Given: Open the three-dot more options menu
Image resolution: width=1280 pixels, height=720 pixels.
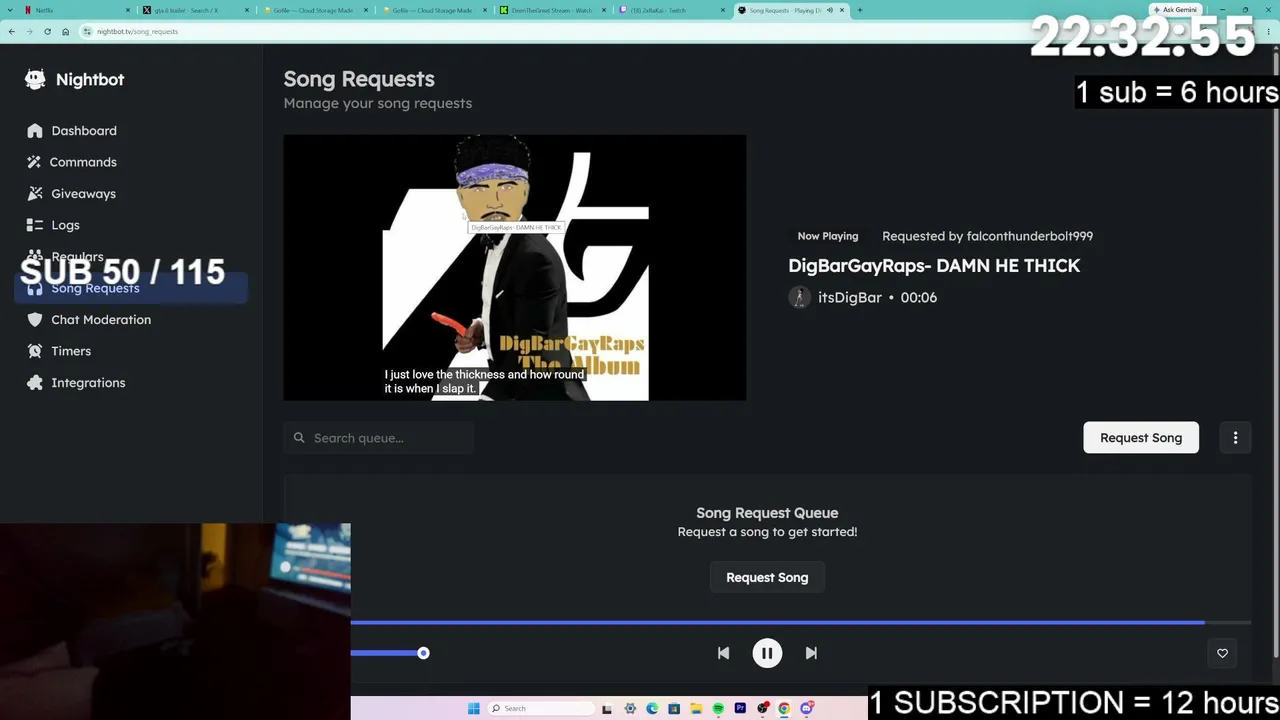Looking at the screenshot, I should click(1235, 437).
